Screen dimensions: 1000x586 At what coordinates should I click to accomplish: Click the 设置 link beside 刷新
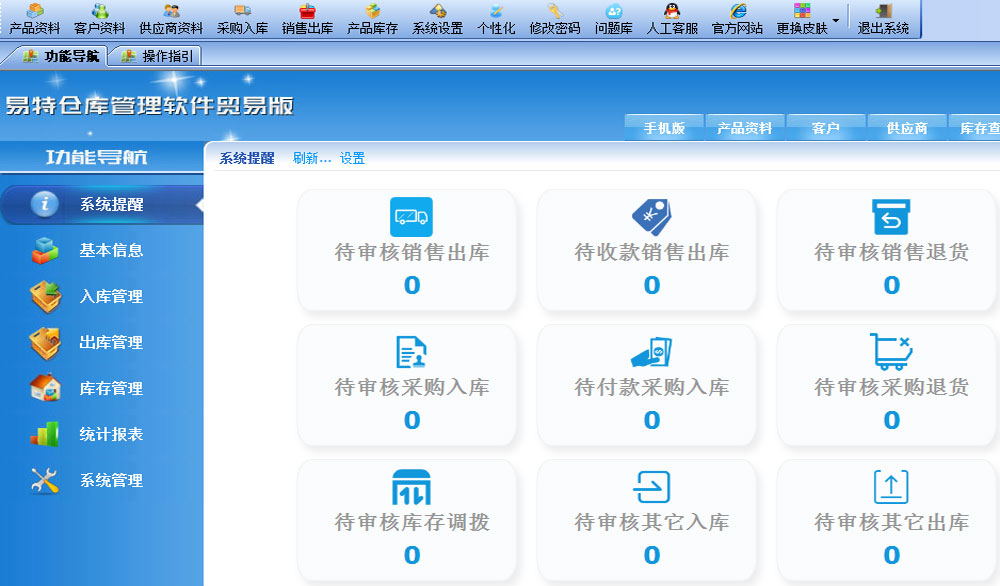click(x=352, y=158)
